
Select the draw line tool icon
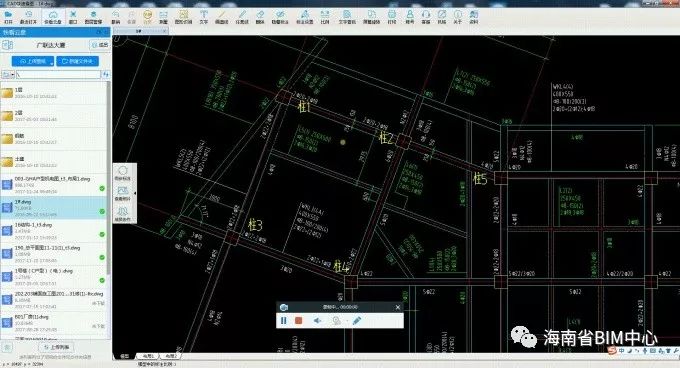click(221, 17)
